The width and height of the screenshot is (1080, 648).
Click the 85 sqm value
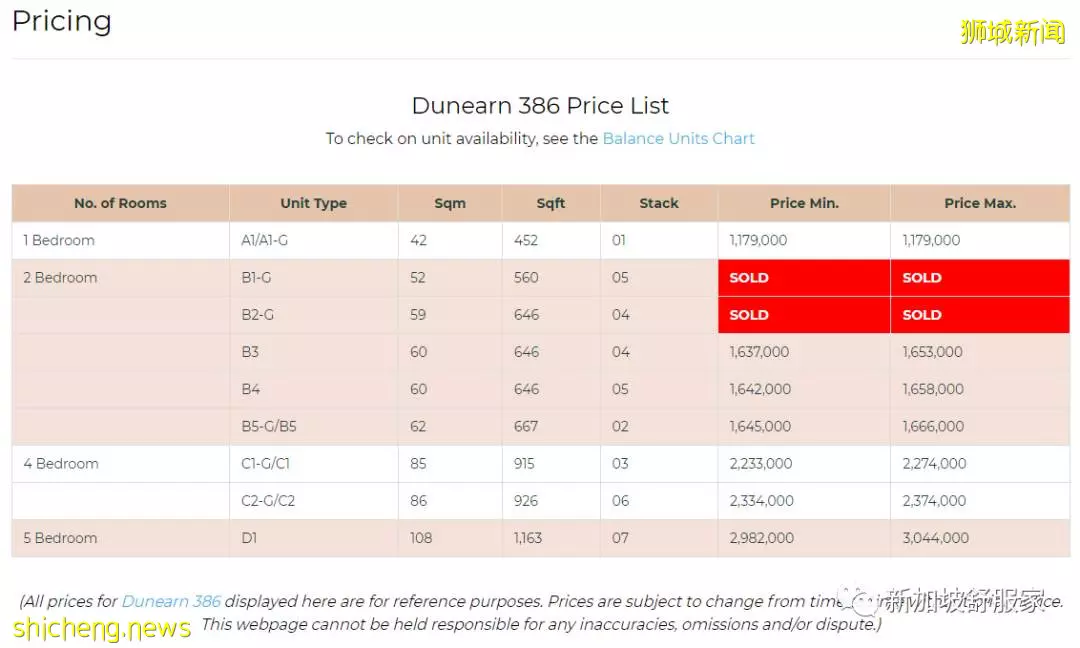(x=418, y=463)
